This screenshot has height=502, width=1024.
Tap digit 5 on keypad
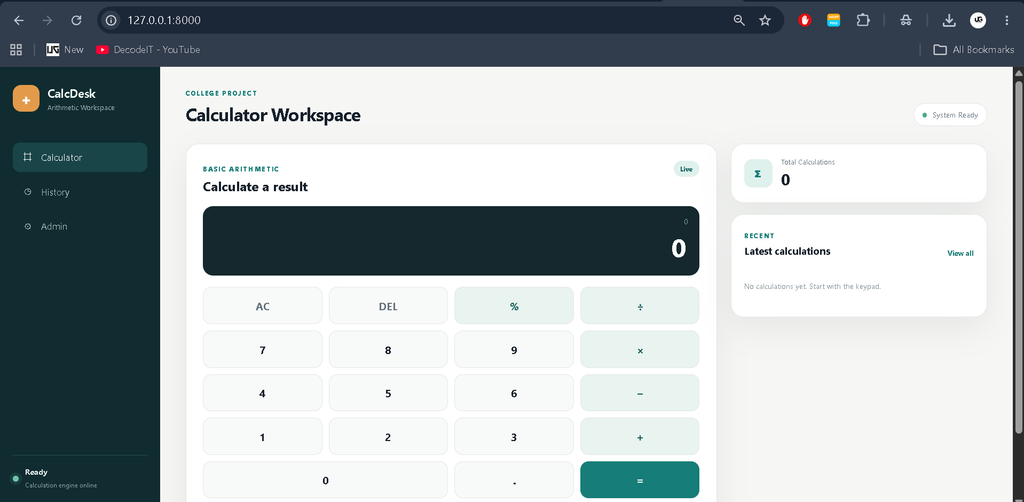coord(388,394)
